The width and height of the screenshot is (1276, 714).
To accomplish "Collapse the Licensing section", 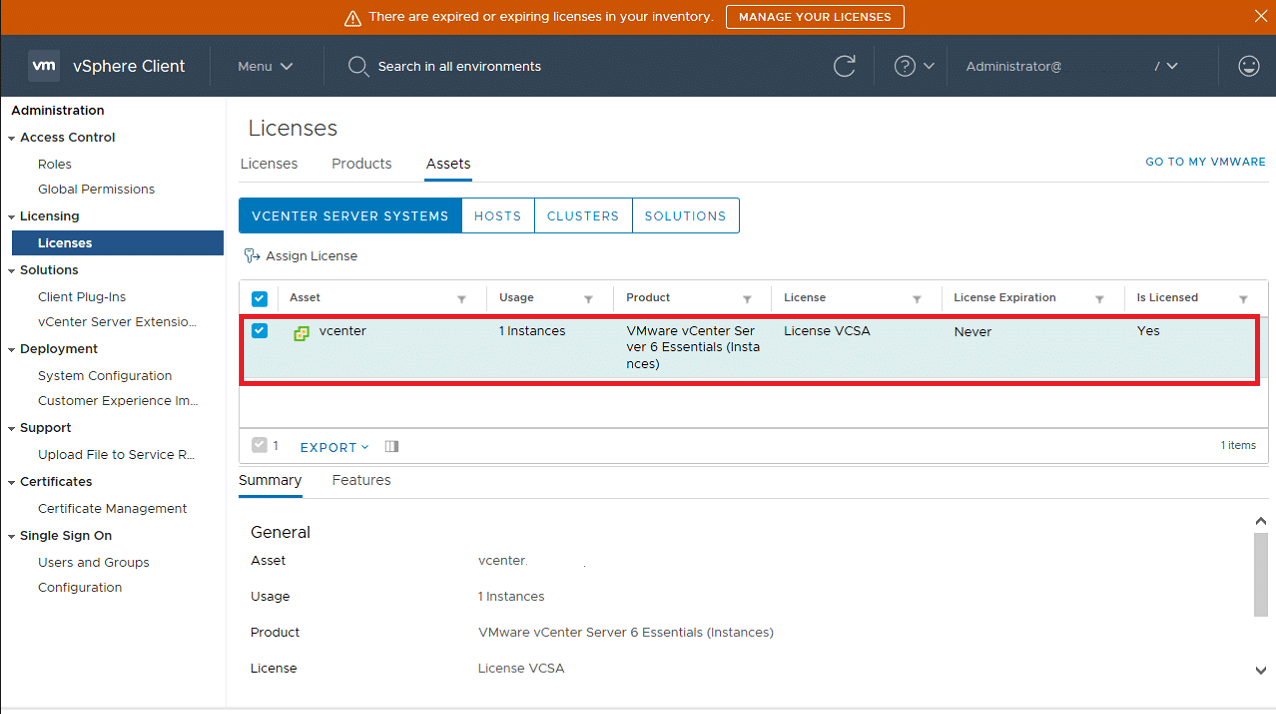I will 12,217.
